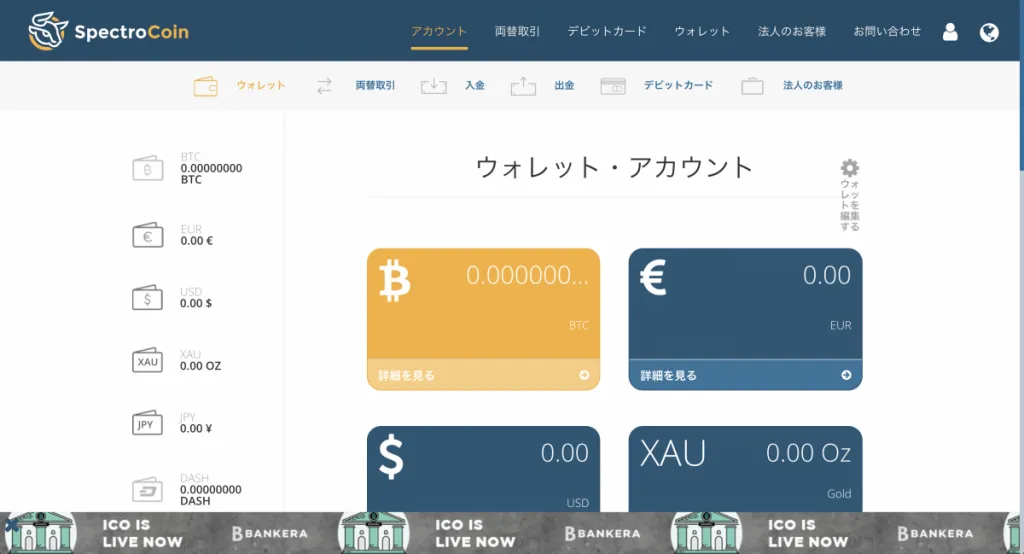1024x554 pixels.
Task: Click the truncated BTC amount on orange card
Action: click(527, 275)
